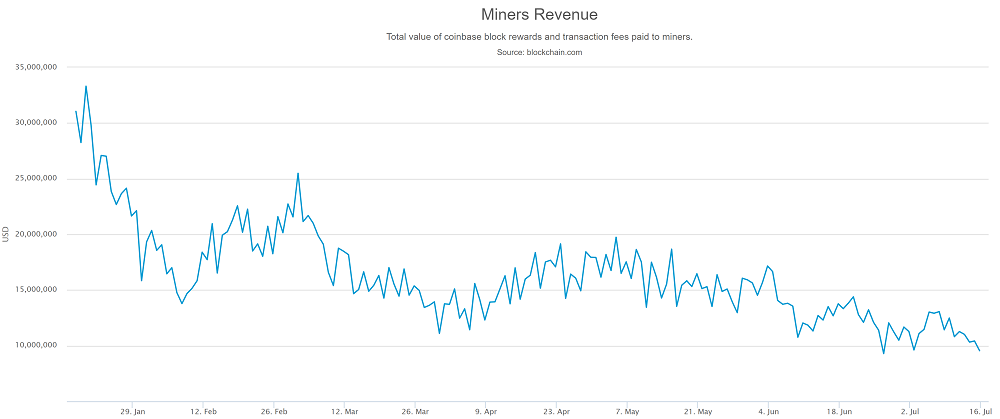Click the 35,000,000 y-axis label
Image resolution: width=1000 pixels, height=419 pixels.
pos(36,67)
